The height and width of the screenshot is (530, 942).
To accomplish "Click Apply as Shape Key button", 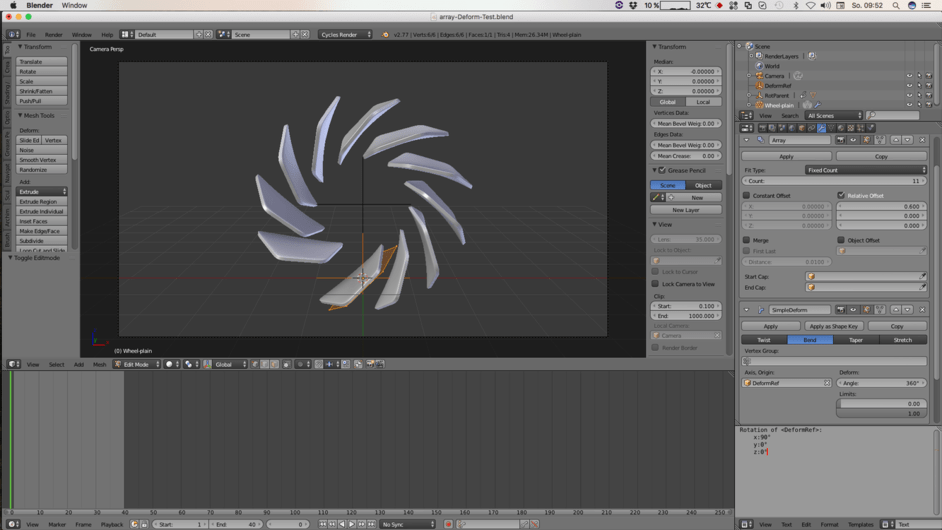I will tap(833, 326).
